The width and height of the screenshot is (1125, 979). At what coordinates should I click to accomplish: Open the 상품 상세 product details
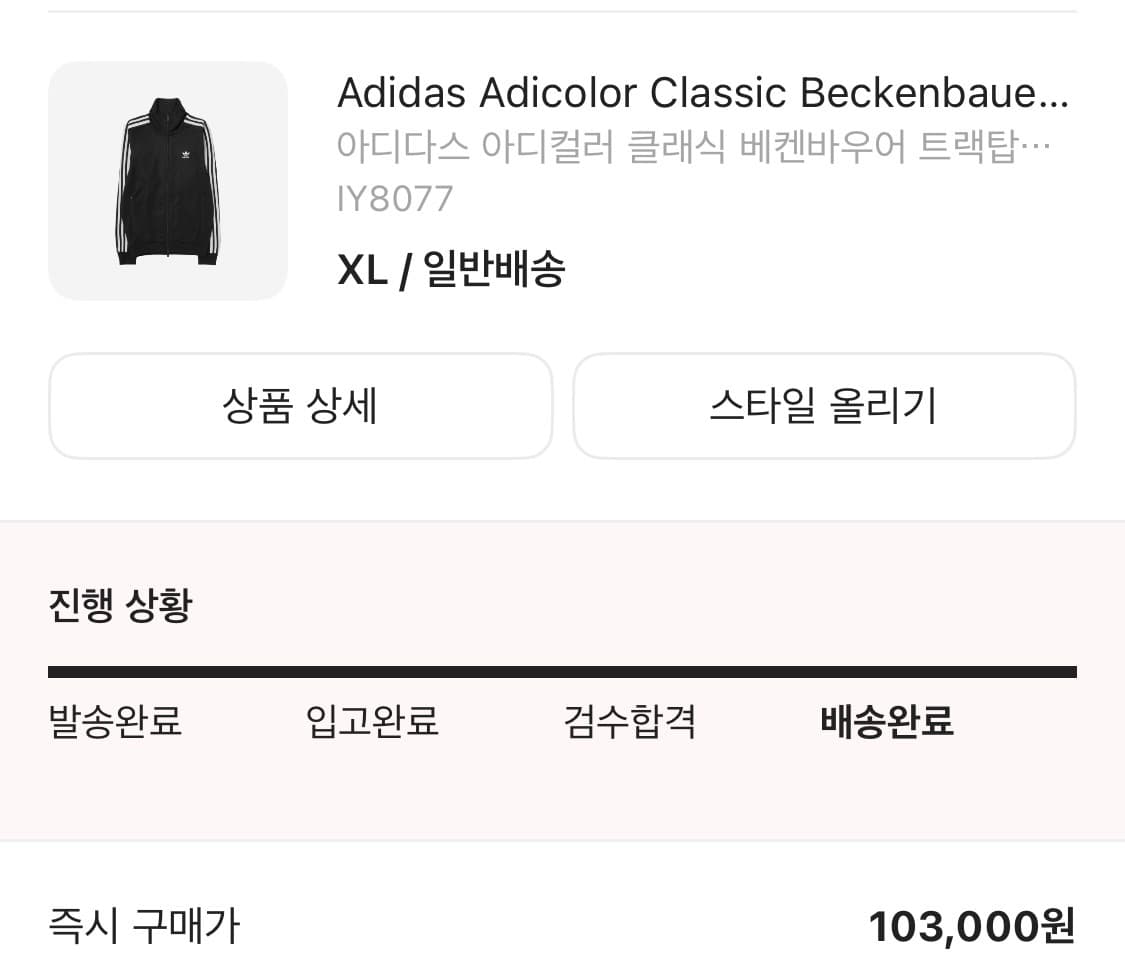point(300,406)
